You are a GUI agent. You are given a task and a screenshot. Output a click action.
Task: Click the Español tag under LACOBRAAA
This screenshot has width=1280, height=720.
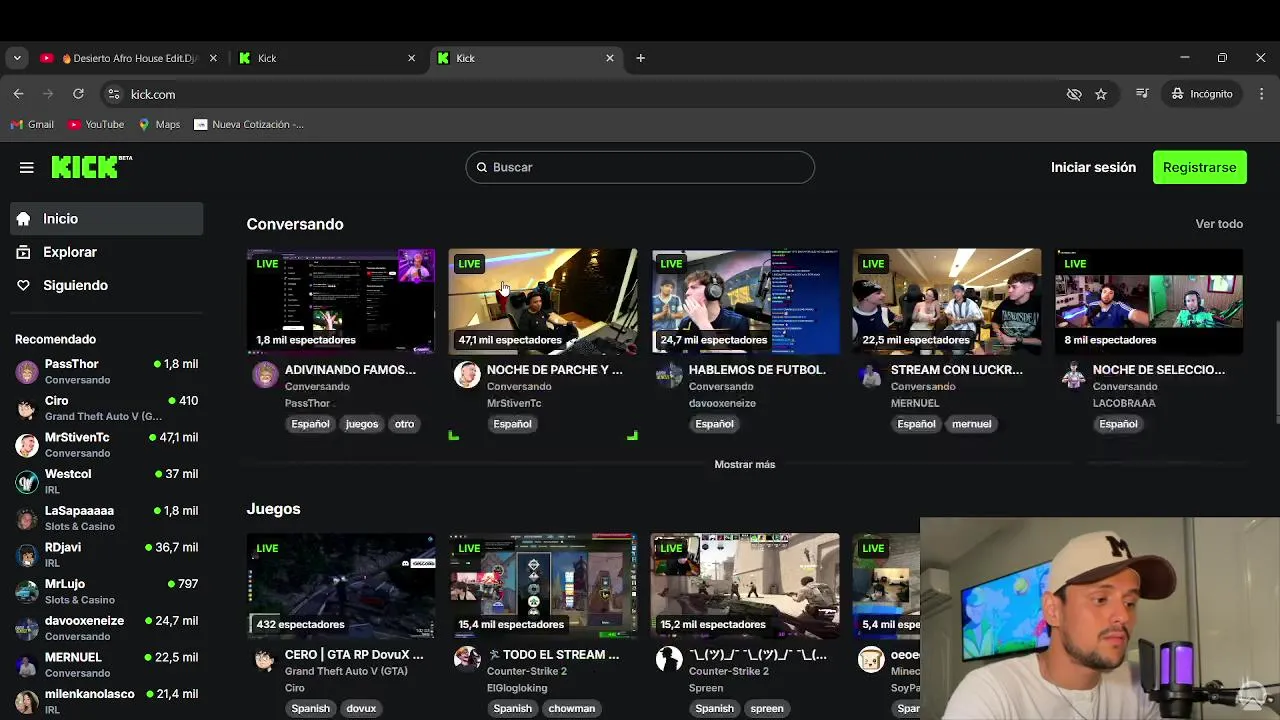pyautogui.click(x=1118, y=424)
